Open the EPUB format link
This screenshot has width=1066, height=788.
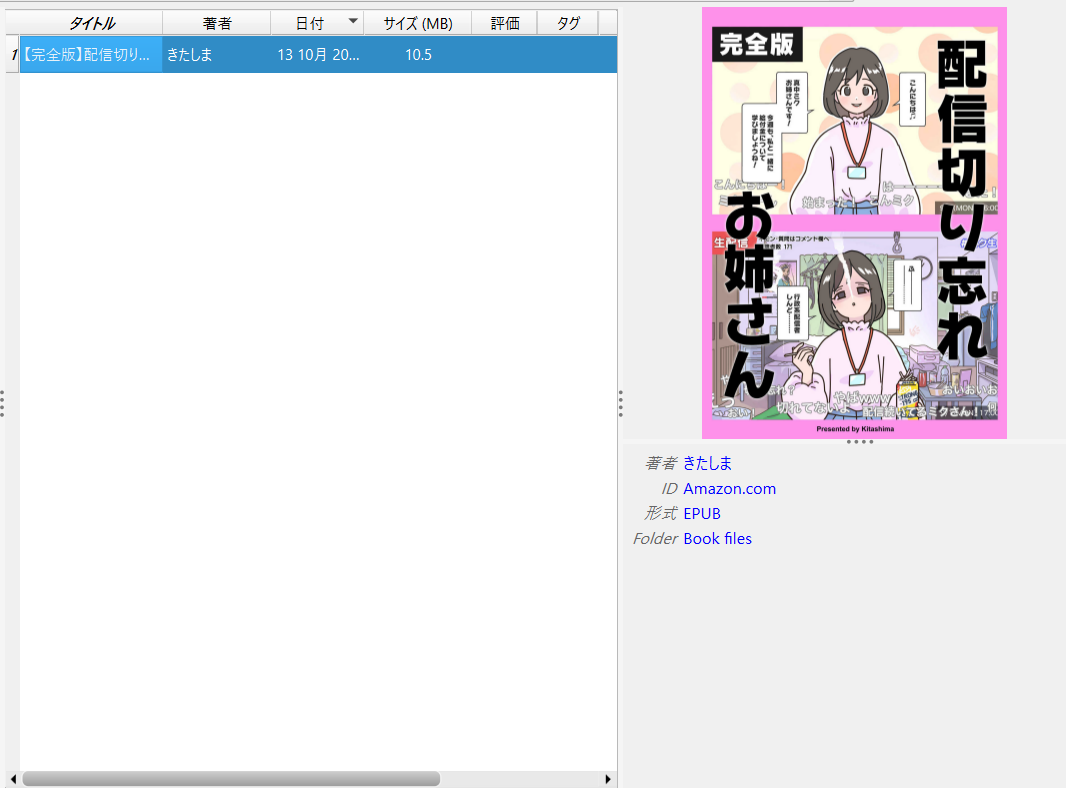coord(701,513)
